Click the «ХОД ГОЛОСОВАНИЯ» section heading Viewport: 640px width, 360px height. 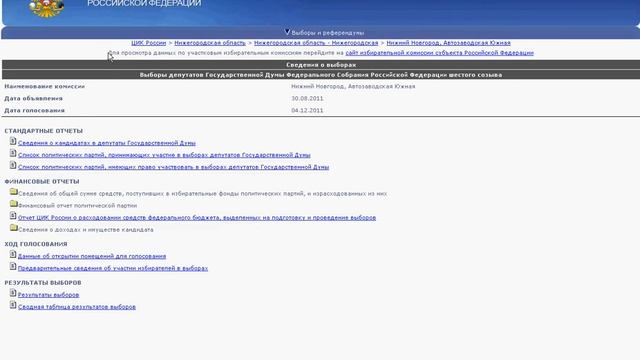(36, 244)
